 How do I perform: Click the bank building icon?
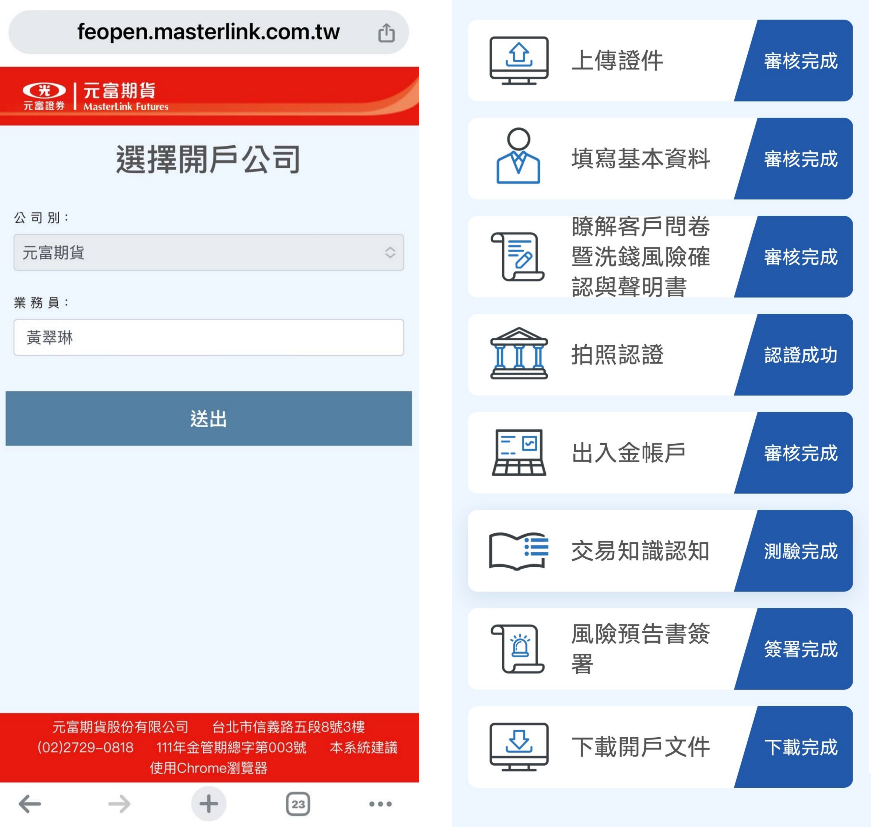(x=519, y=353)
